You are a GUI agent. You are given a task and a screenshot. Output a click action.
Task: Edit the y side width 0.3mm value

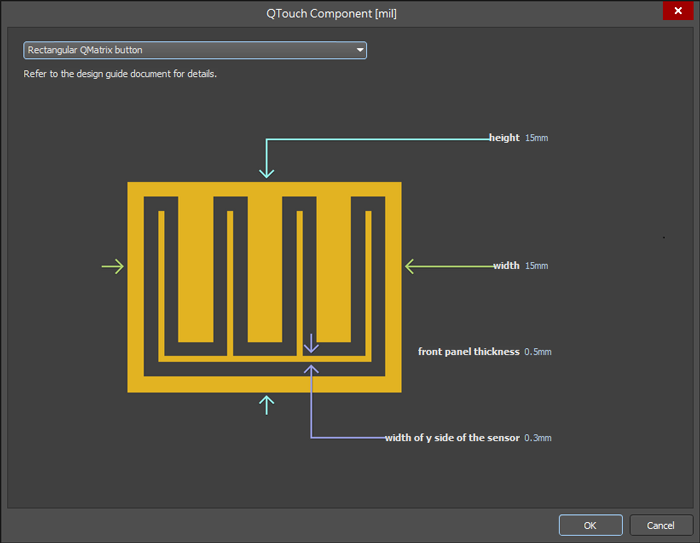538,438
